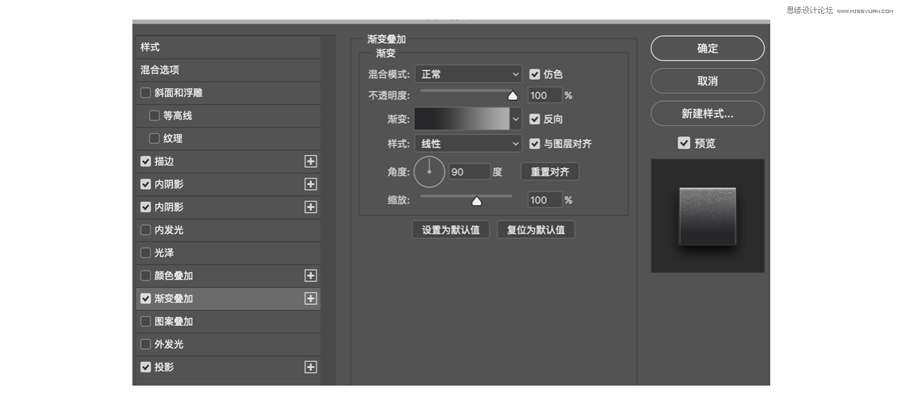The image size is (900, 398).
Task: Click the 不透明度 slider handle
Action: [x=513, y=96]
